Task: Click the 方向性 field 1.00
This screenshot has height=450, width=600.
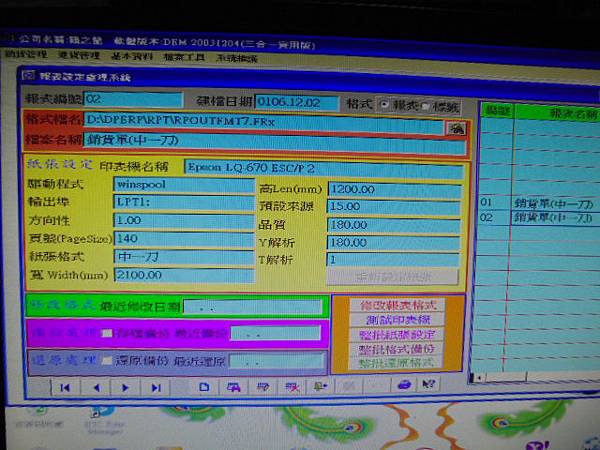Action: pyautogui.click(x=184, y=221)
